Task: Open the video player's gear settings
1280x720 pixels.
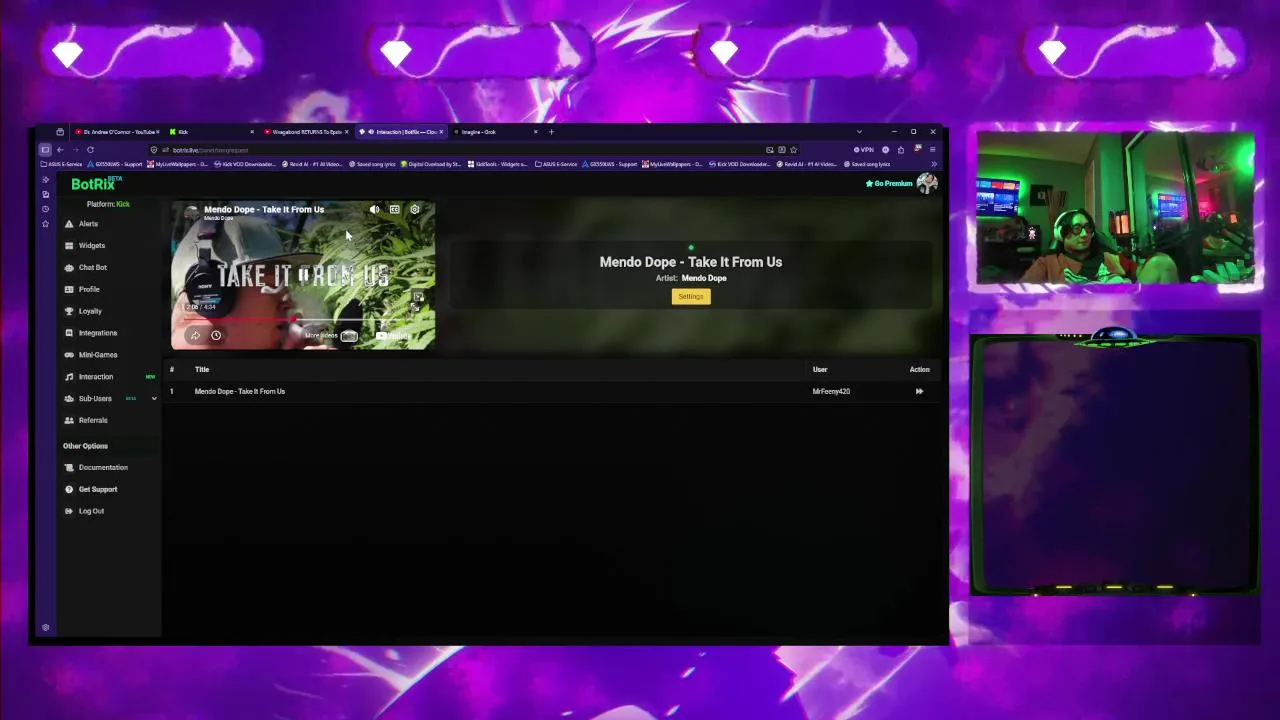Action: (415, 209)
